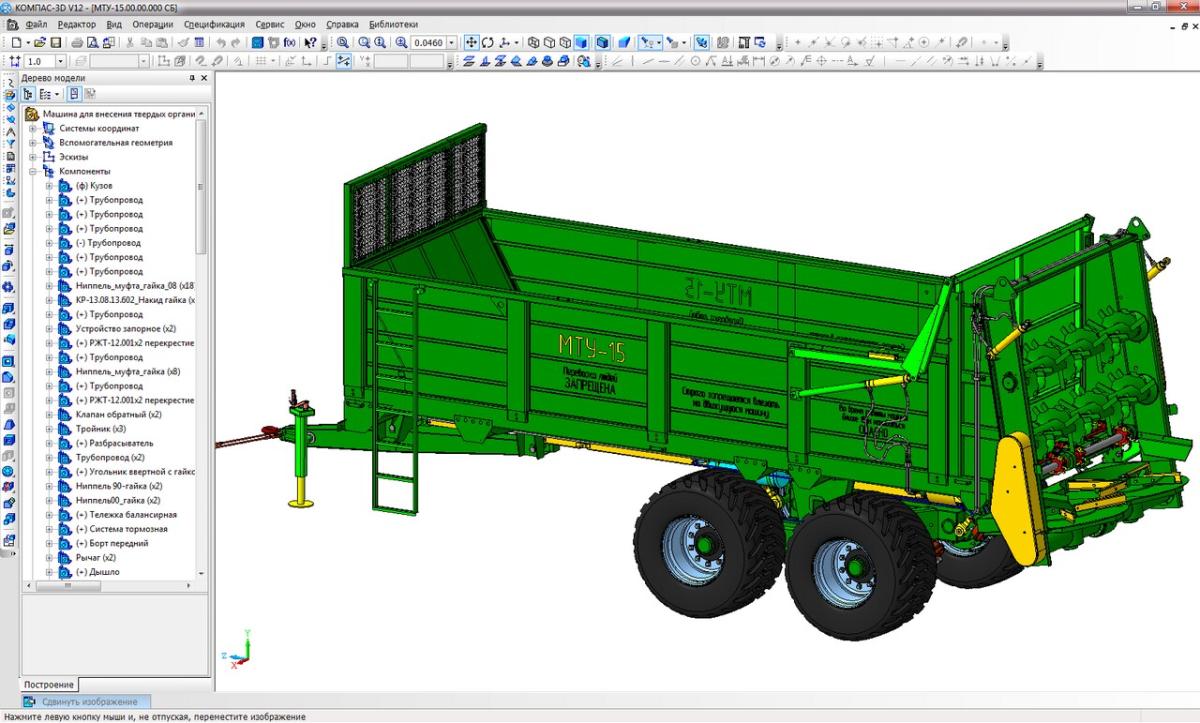Click the Print icon in the toolbar

click(x=78, y=43)
